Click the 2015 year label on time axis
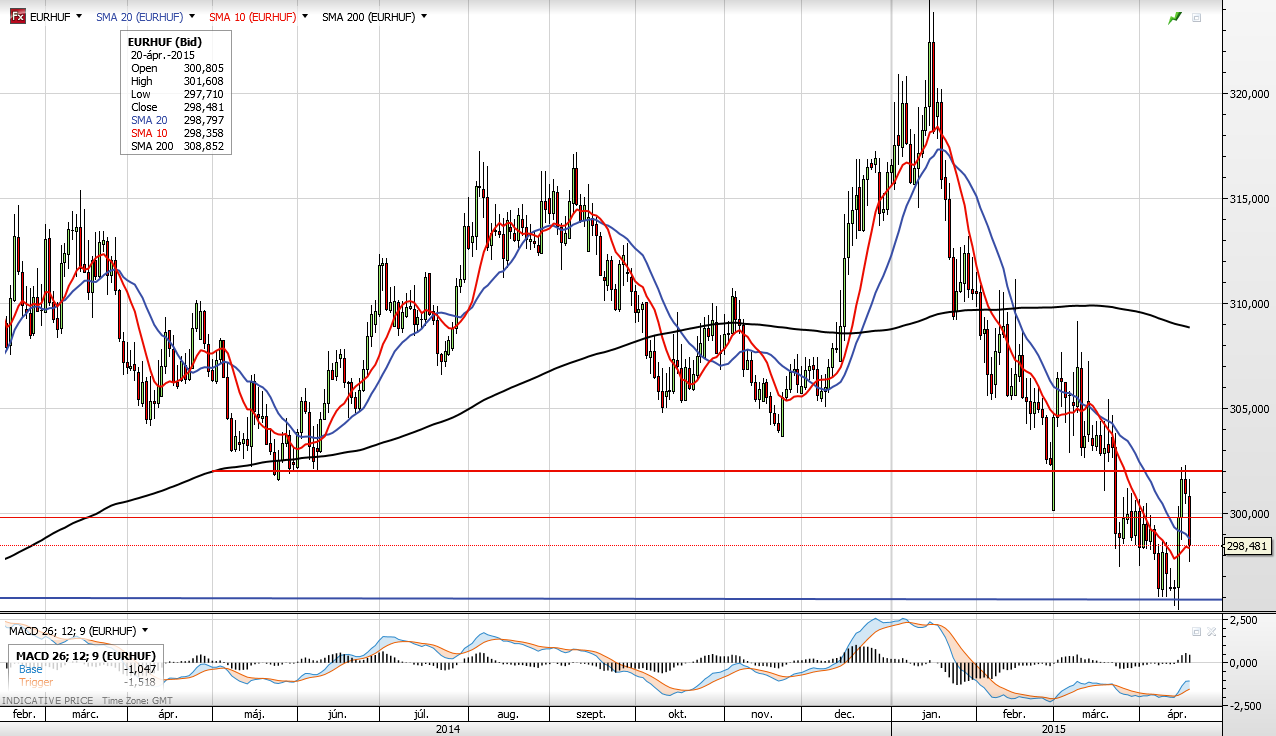The height and width of the screenshot is (736, 1276). (x=1054, y=729)
